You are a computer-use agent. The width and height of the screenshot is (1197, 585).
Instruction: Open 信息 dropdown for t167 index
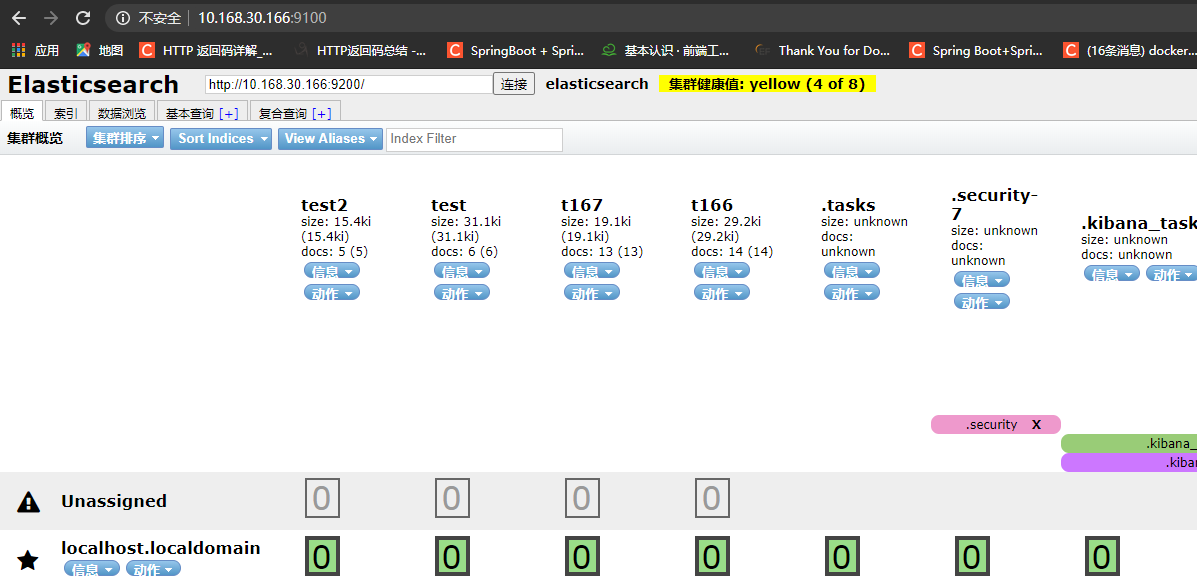point(592,270)
